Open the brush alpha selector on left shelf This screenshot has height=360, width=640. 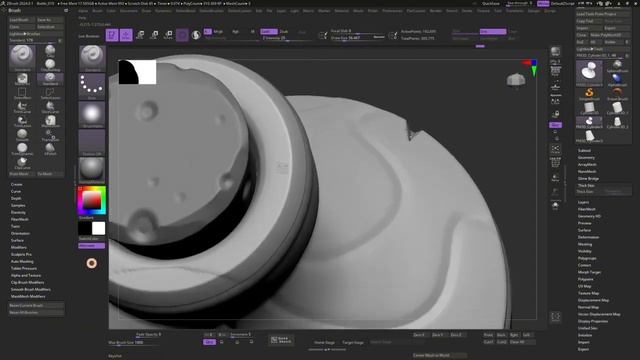91,115
